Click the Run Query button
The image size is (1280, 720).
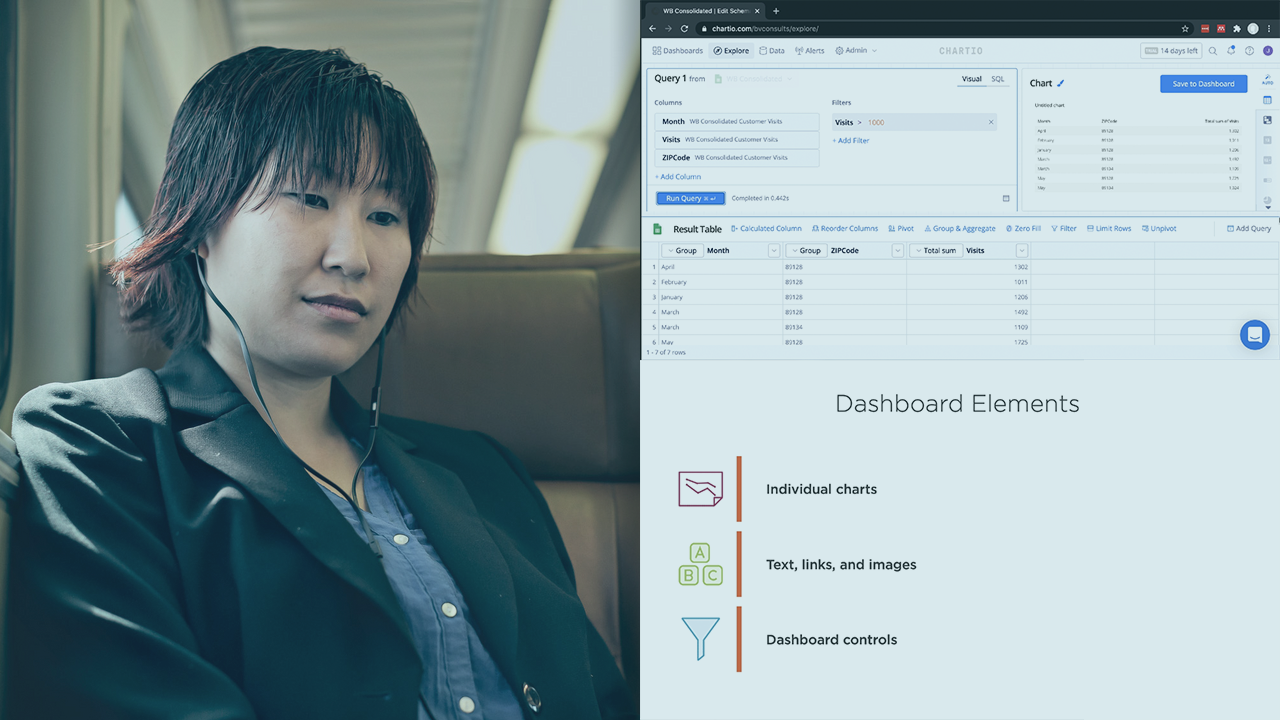tap(690, 198)
